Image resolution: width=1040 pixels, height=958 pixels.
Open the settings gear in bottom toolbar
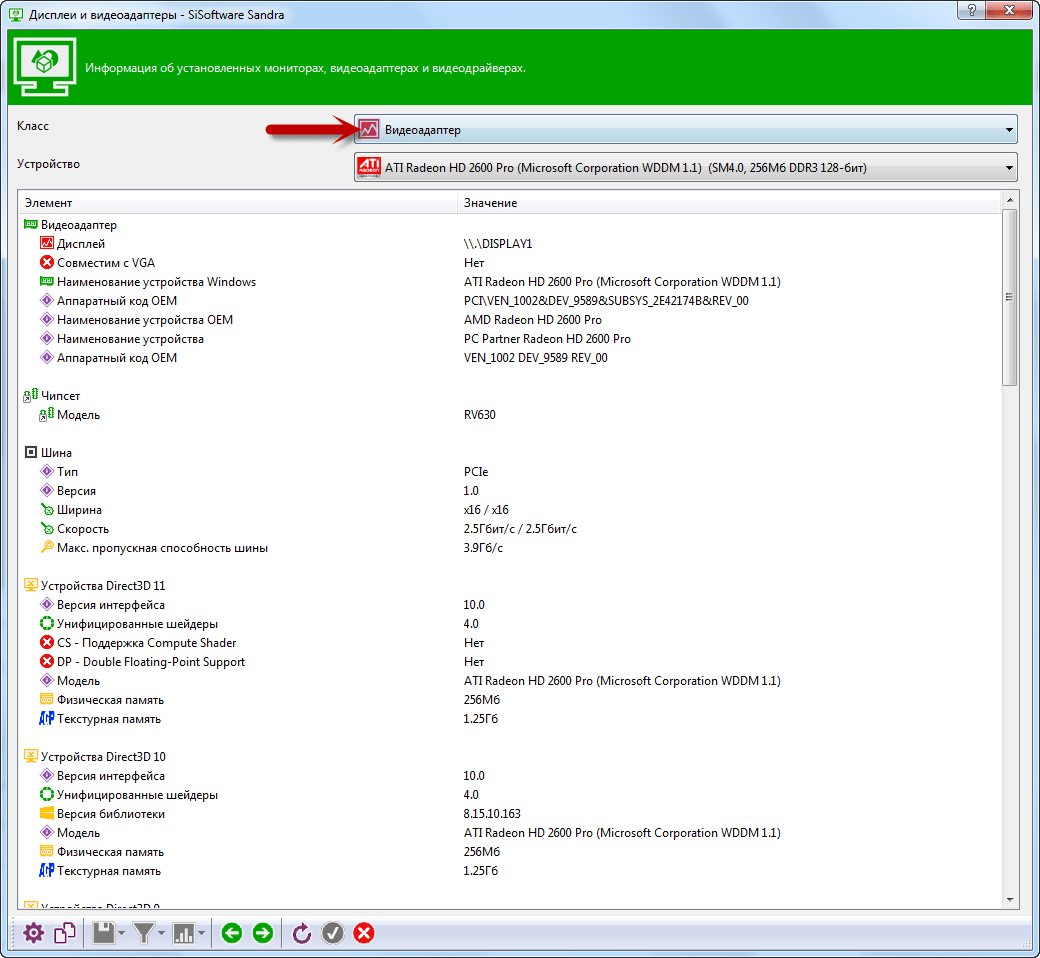[34, 933]
